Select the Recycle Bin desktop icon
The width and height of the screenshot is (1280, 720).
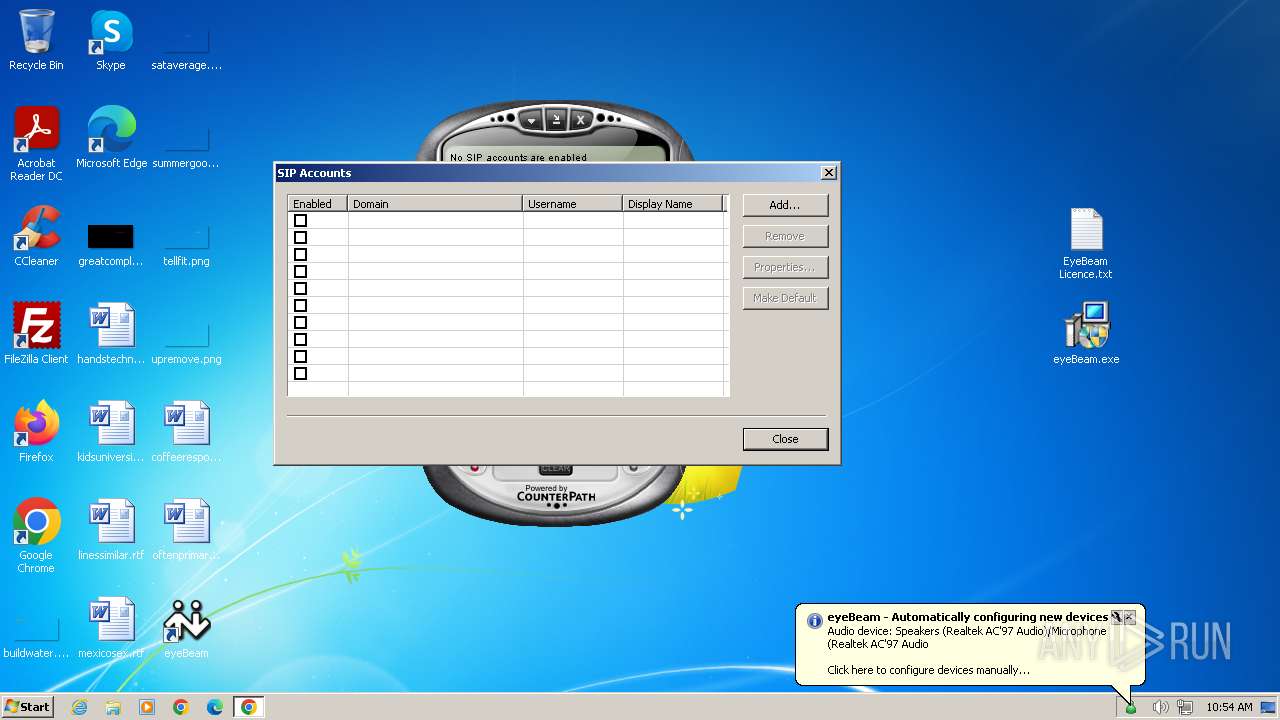pos(36,40)
